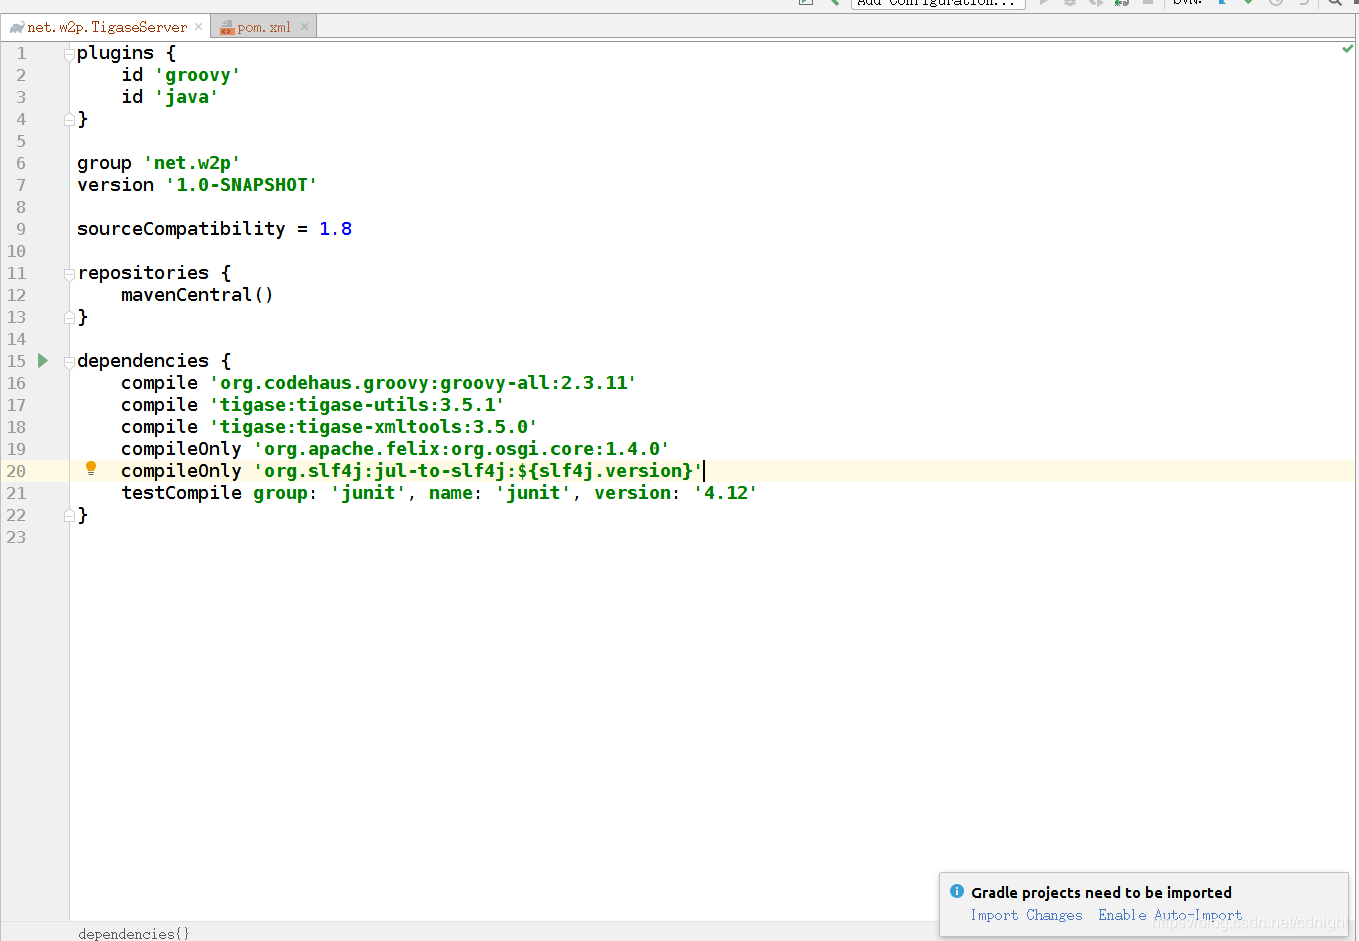Click the plugins keyword on line 1
Image resolution: width=1359 pixels, height=941 pixels.
tap(115, 53)
